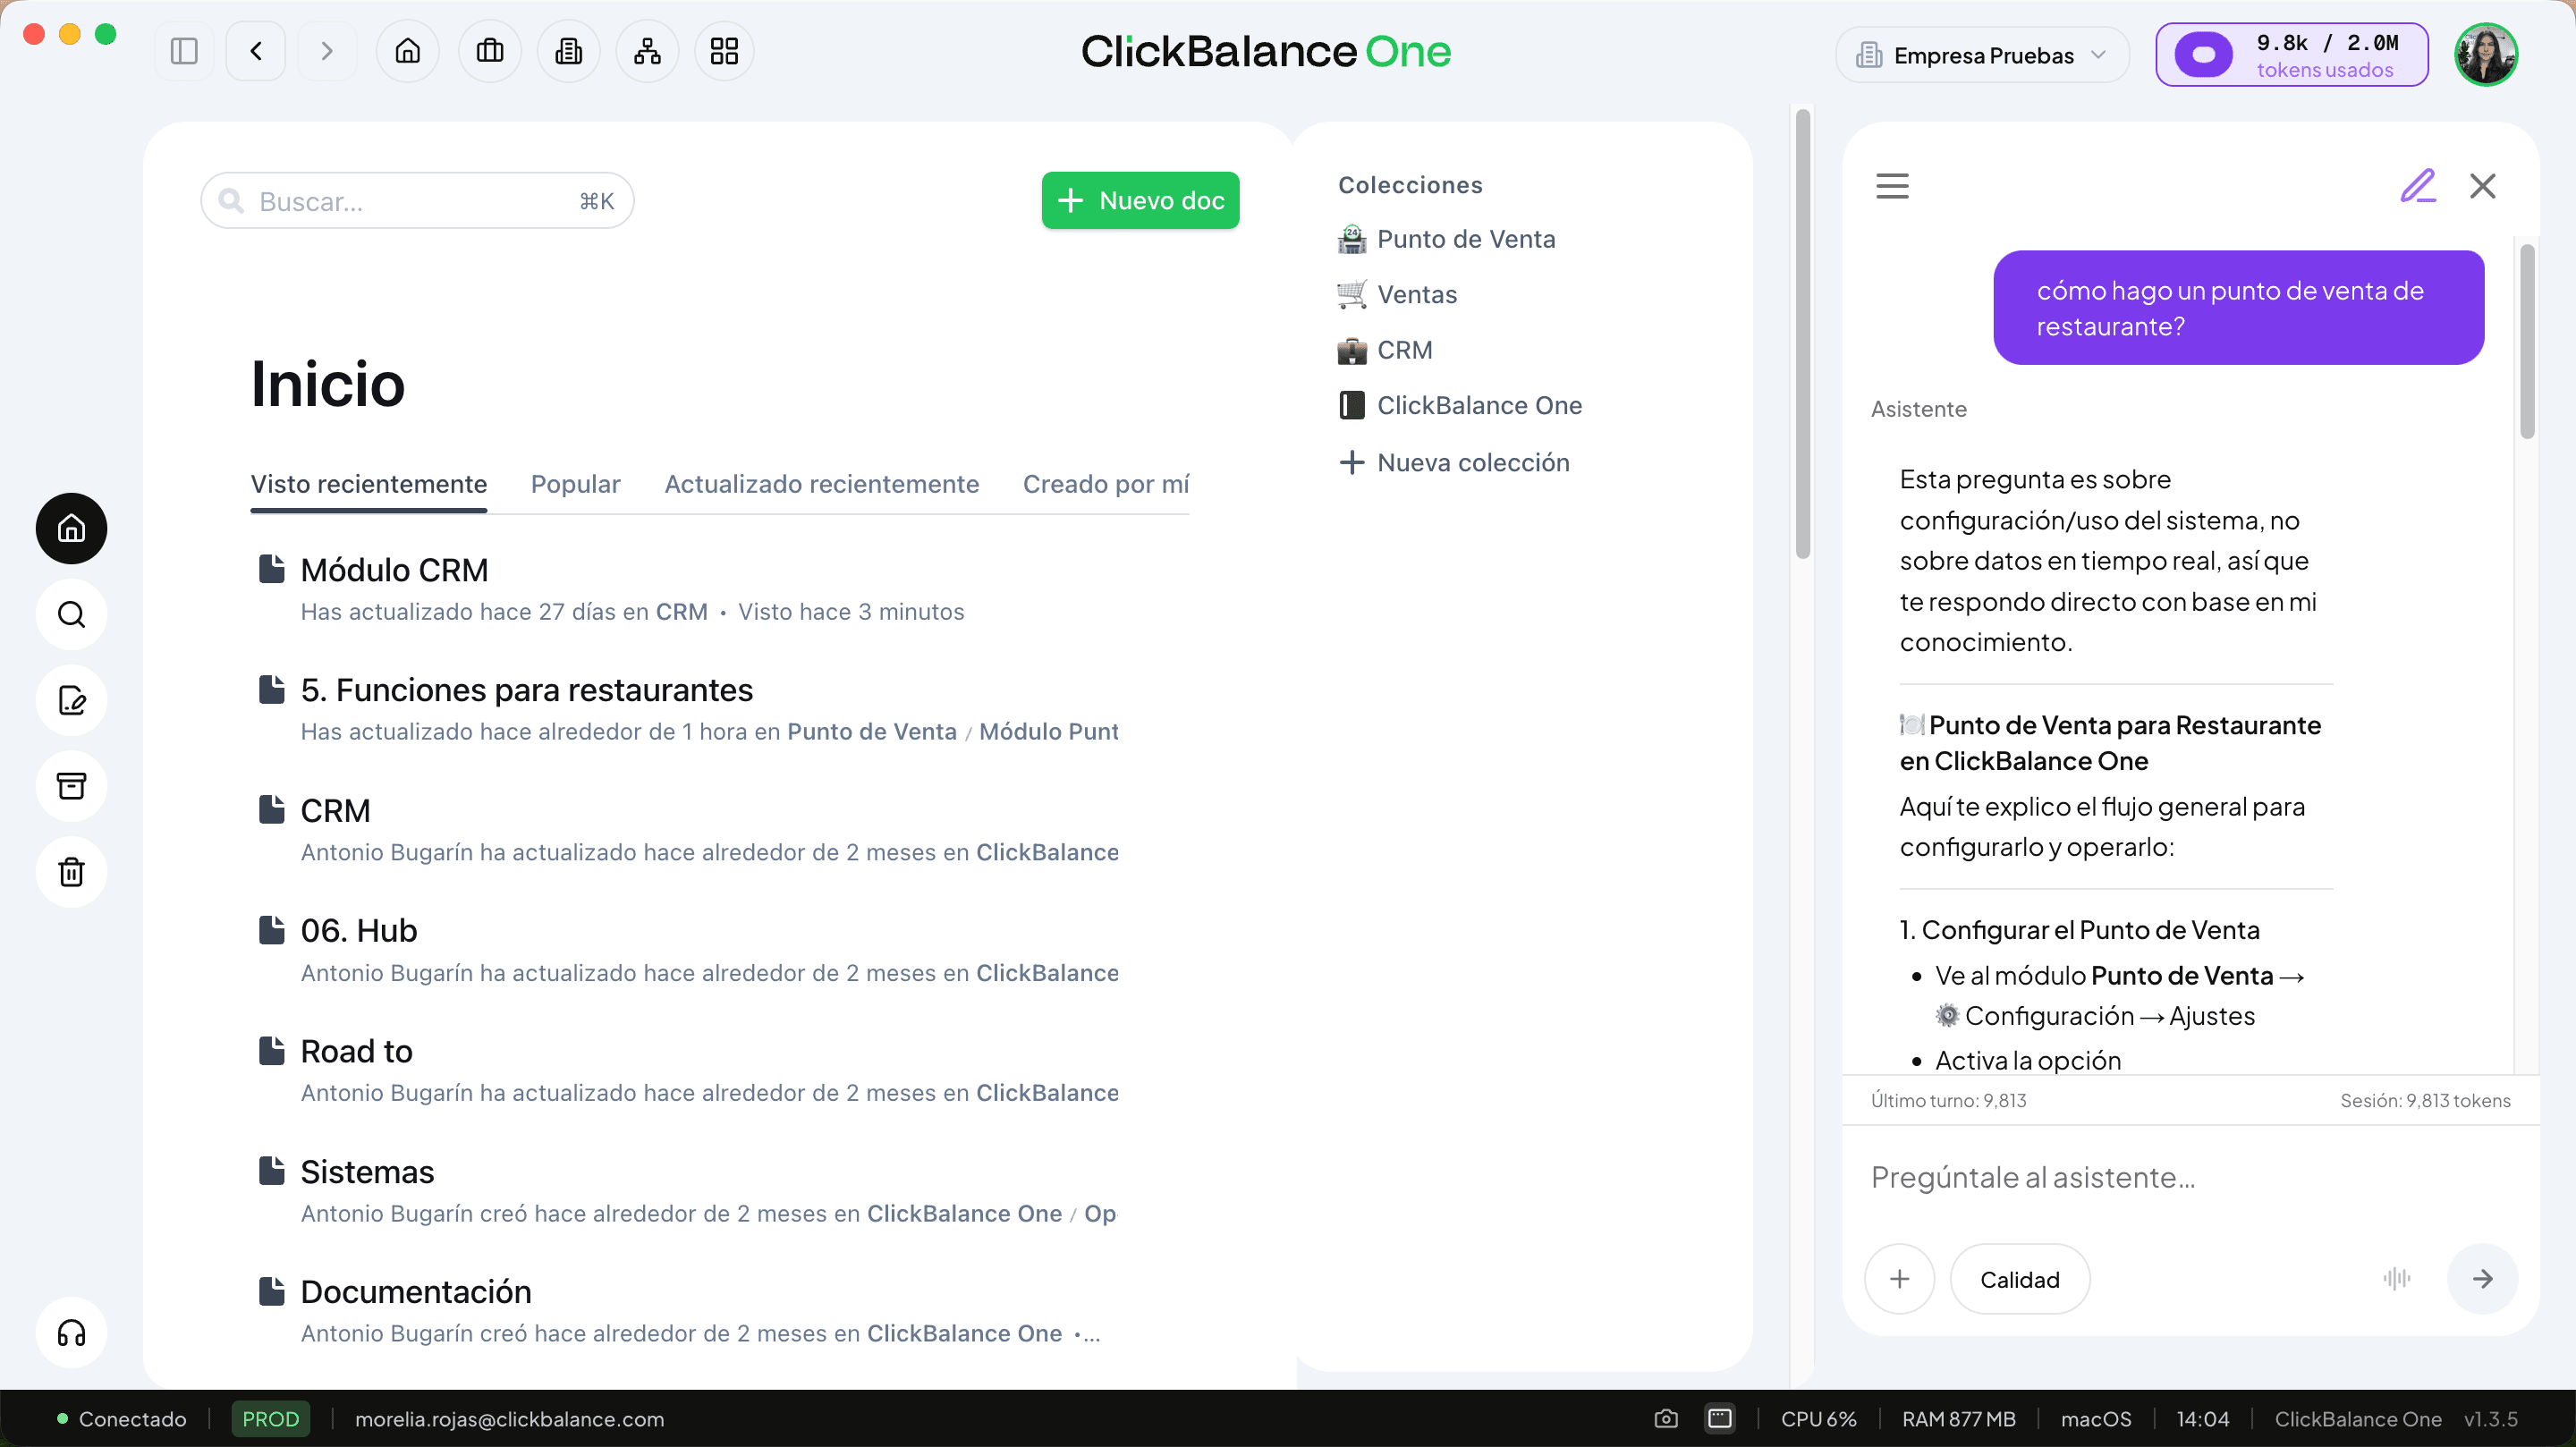Open the Sistemas document
This screenshot has height=1447, width=2576.
[367, 1172]
